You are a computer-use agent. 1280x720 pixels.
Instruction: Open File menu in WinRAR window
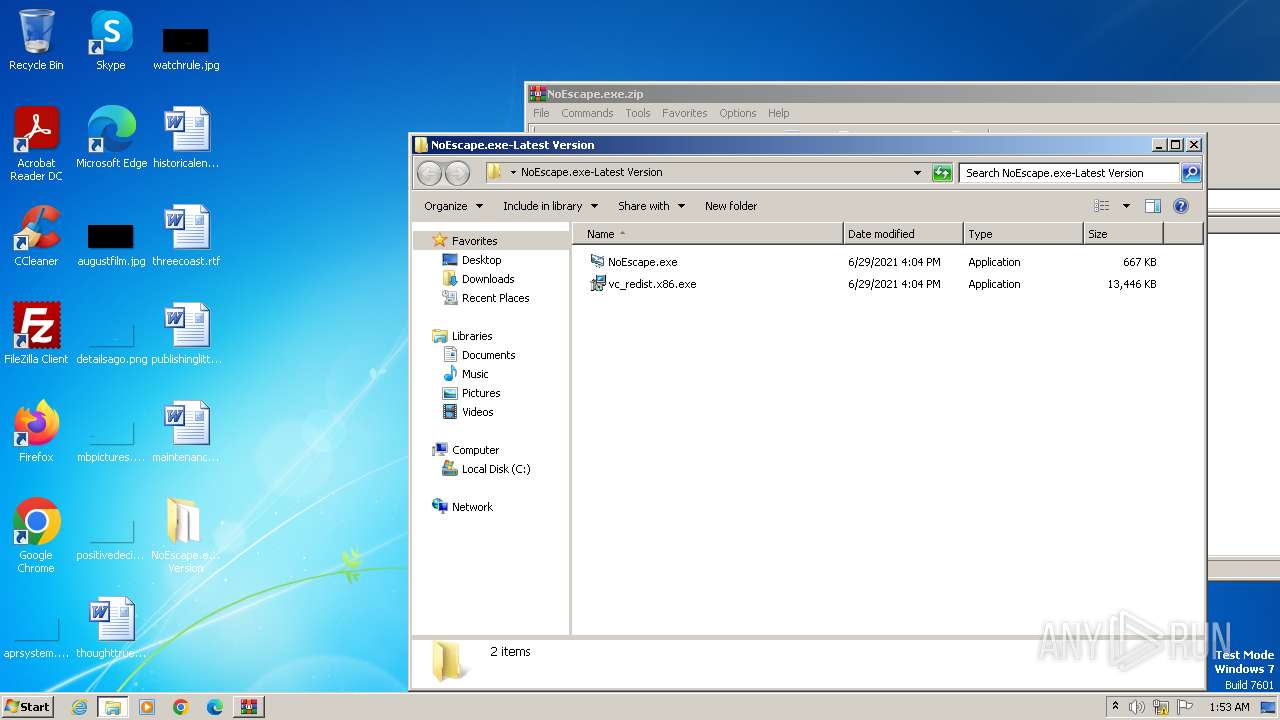(x=541, y=113)
